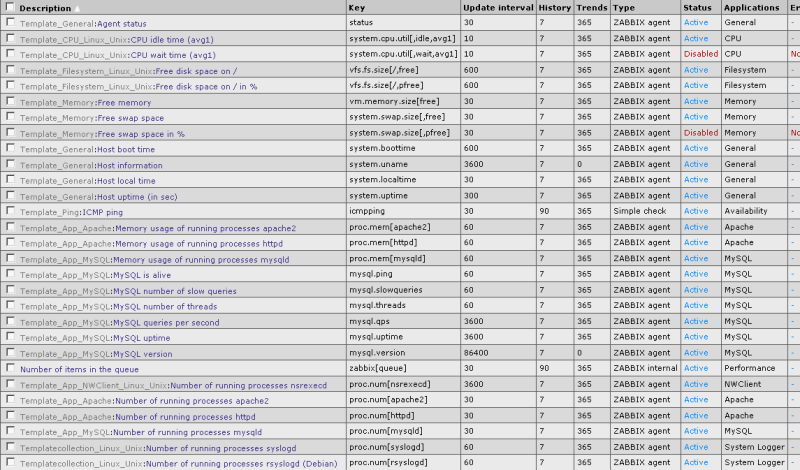Open the Number of items in the queue item
This screenshot has width=800, height=470.
pyautogui.click(x=79, y=369)
